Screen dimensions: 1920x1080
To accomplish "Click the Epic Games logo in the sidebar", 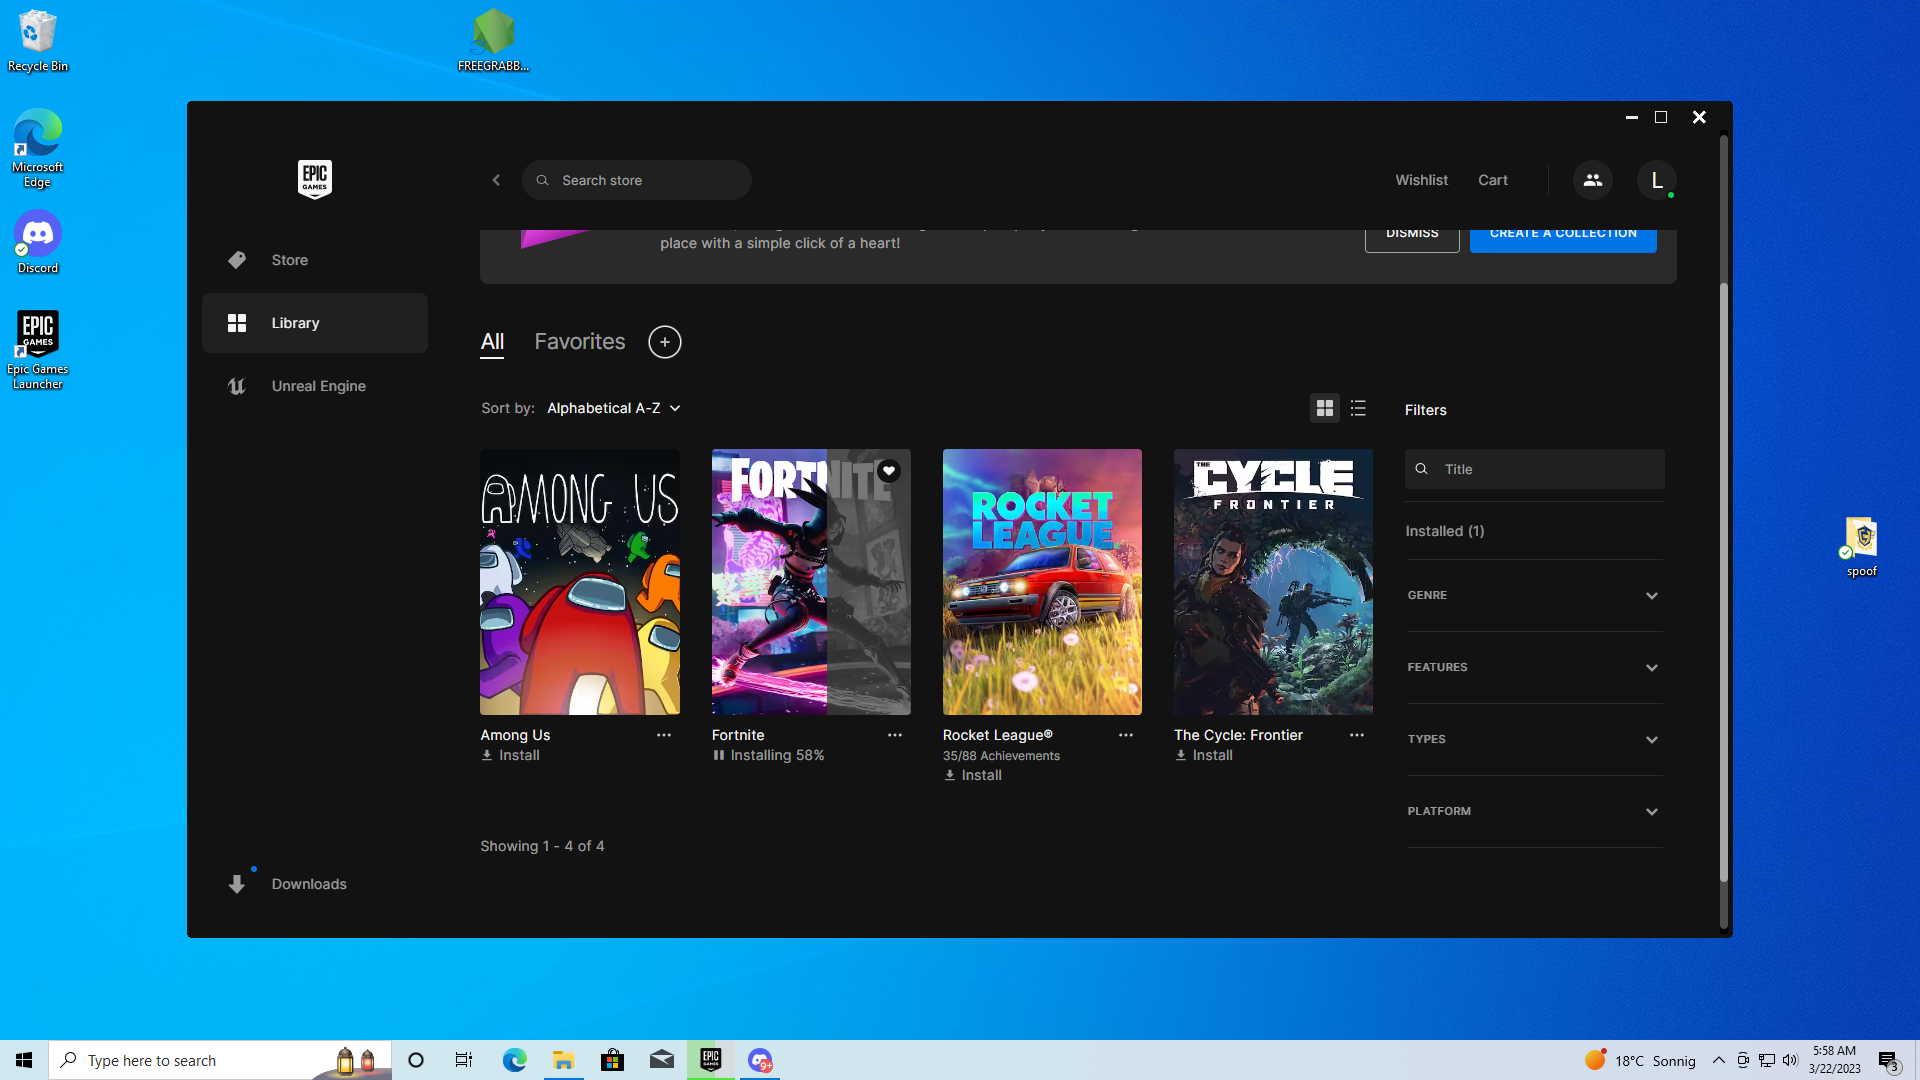I will [315, 179].
